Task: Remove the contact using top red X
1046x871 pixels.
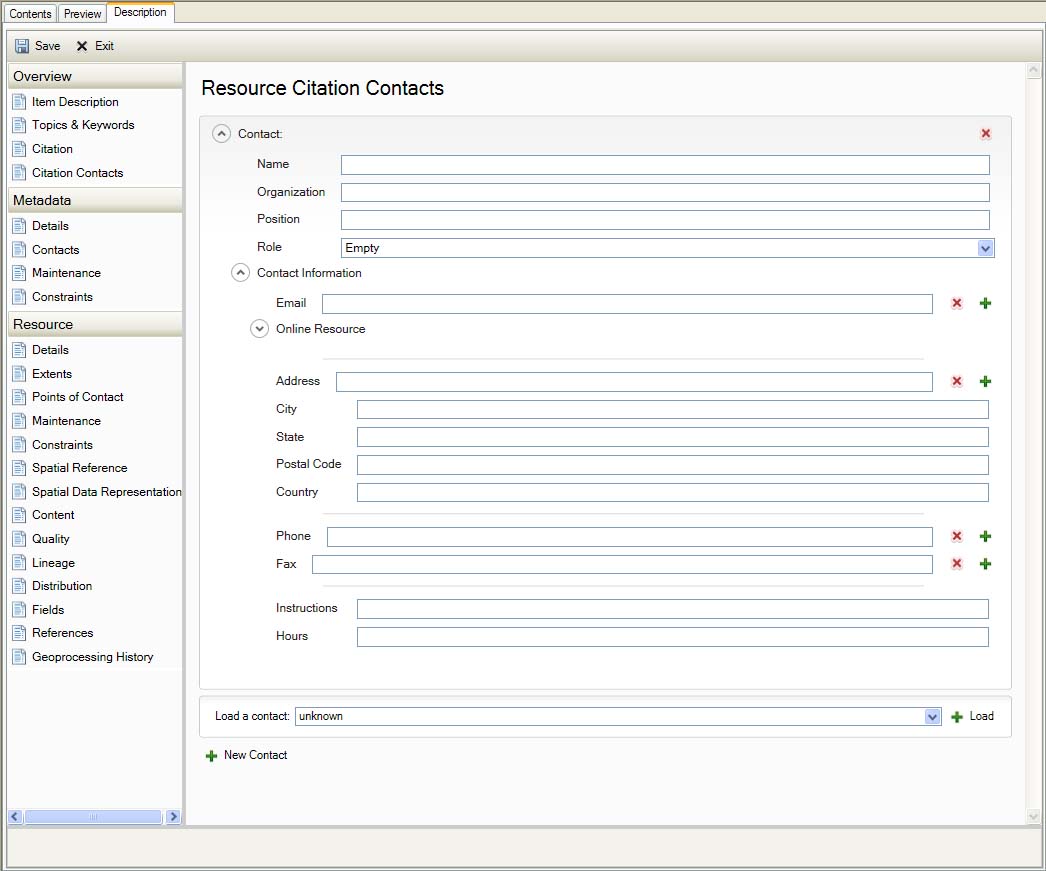Action: [986, 134]
